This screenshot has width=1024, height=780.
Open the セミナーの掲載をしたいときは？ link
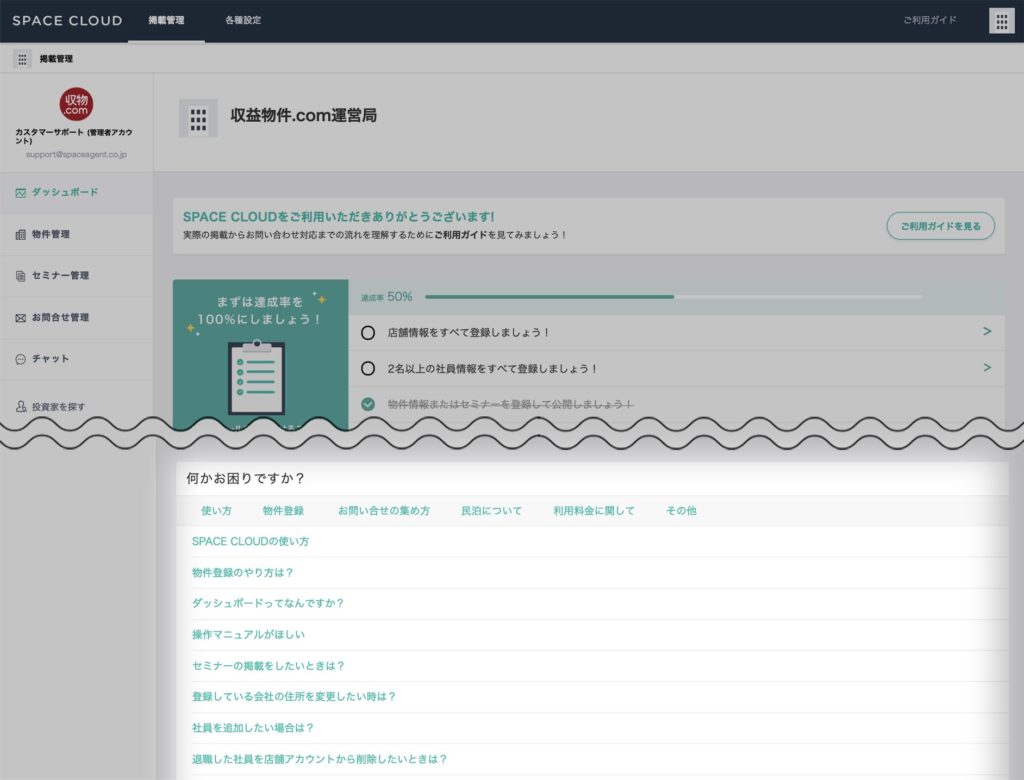[268, 666]
